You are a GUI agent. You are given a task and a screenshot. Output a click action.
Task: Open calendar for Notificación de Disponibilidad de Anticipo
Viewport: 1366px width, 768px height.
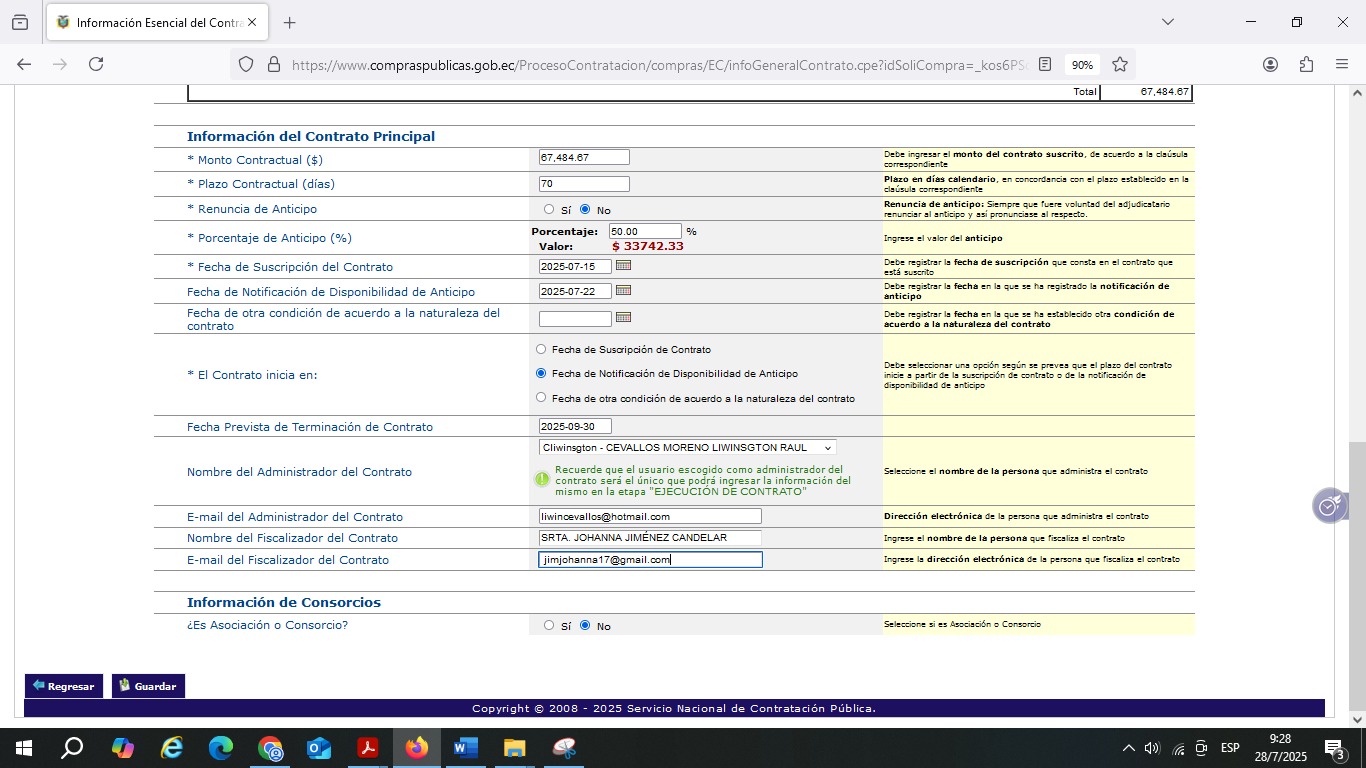click(623, 291)
